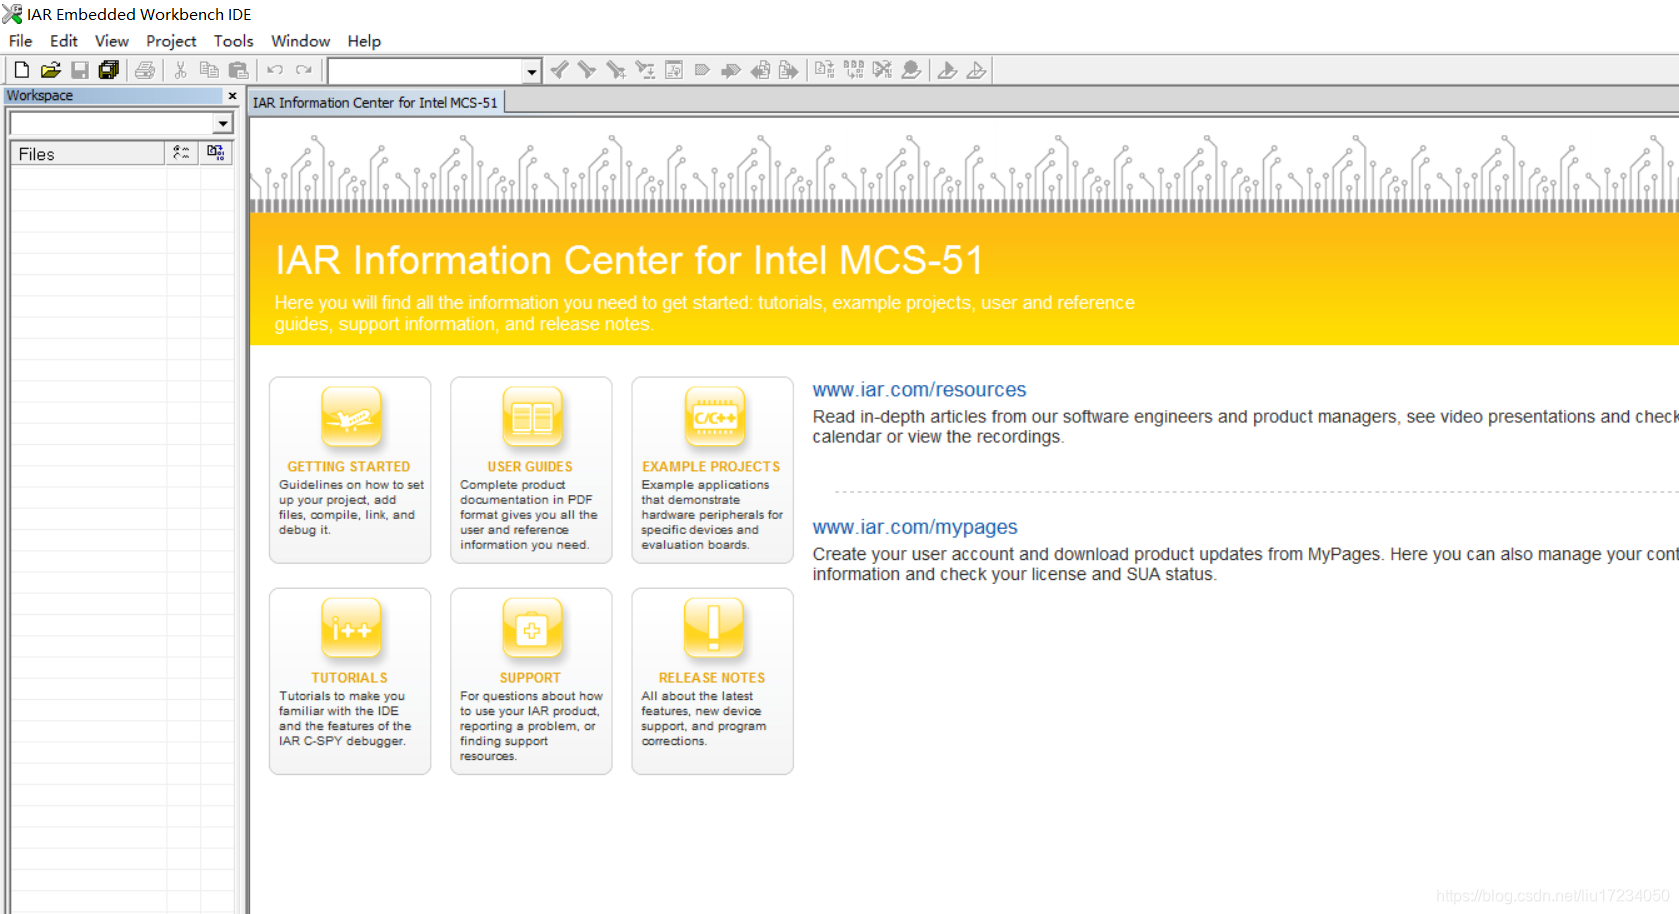Click the GETTING STARTED heading
The width and height of the screenshot is (1679, 914).
click(349, 467)
